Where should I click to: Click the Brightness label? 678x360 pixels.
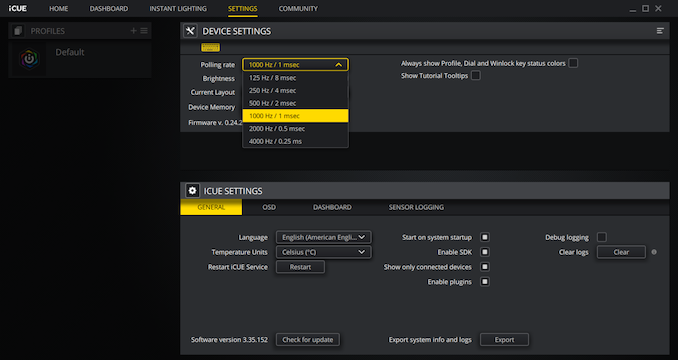pos(219,79)
